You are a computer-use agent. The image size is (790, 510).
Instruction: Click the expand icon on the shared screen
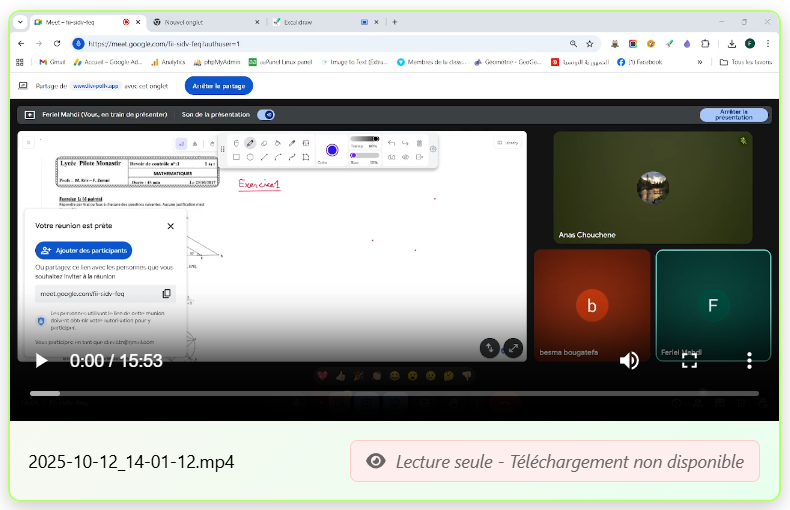(x=513, y=348)
